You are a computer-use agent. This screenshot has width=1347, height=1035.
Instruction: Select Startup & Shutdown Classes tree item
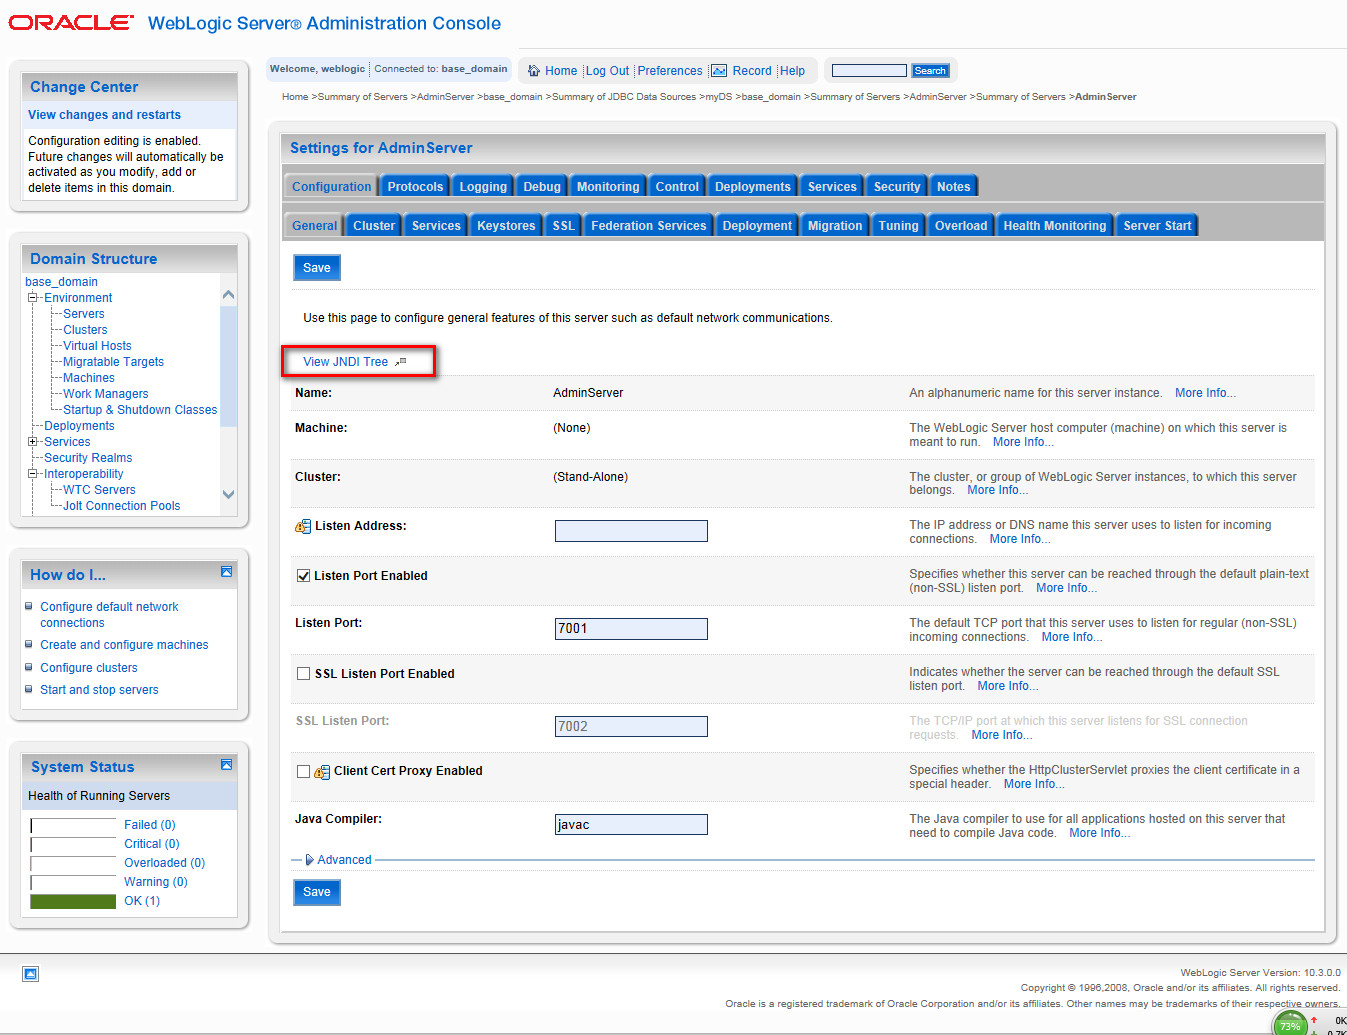coord(140,410)
